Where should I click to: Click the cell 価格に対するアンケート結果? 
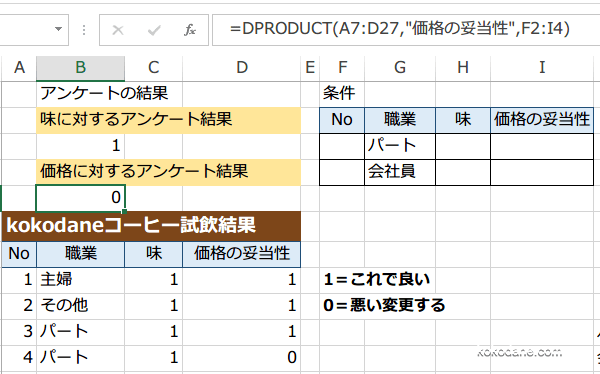pyautogui.click(x=168, y=171)
